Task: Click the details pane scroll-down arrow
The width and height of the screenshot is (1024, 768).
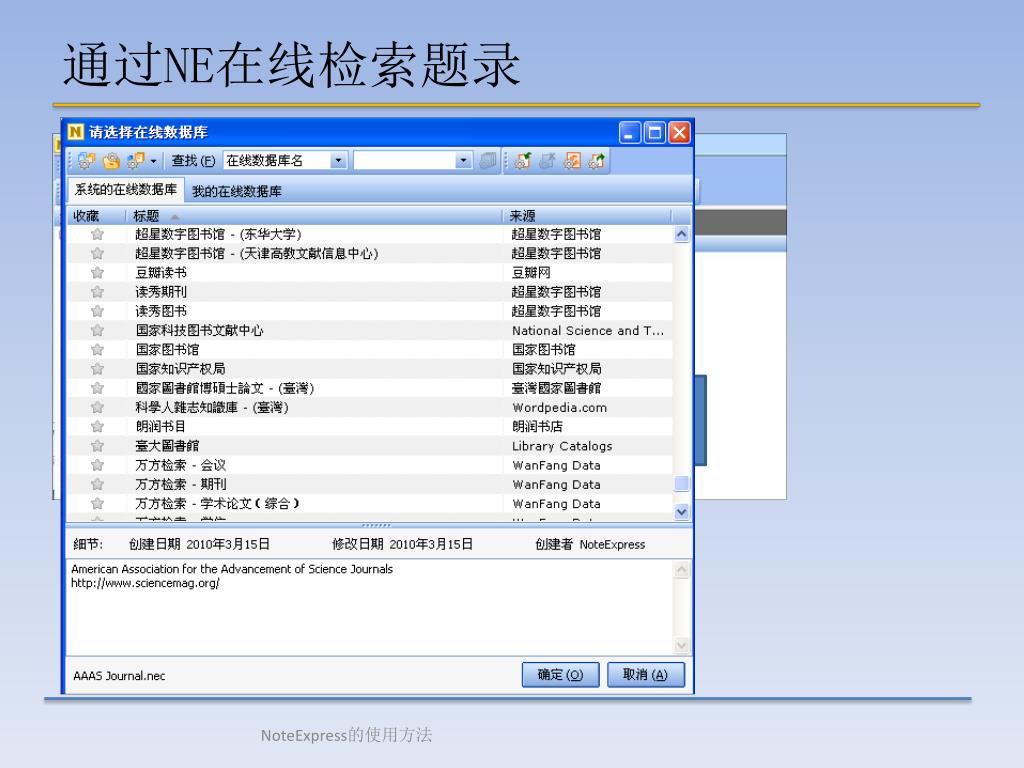Action: click(x=681, y=646)
